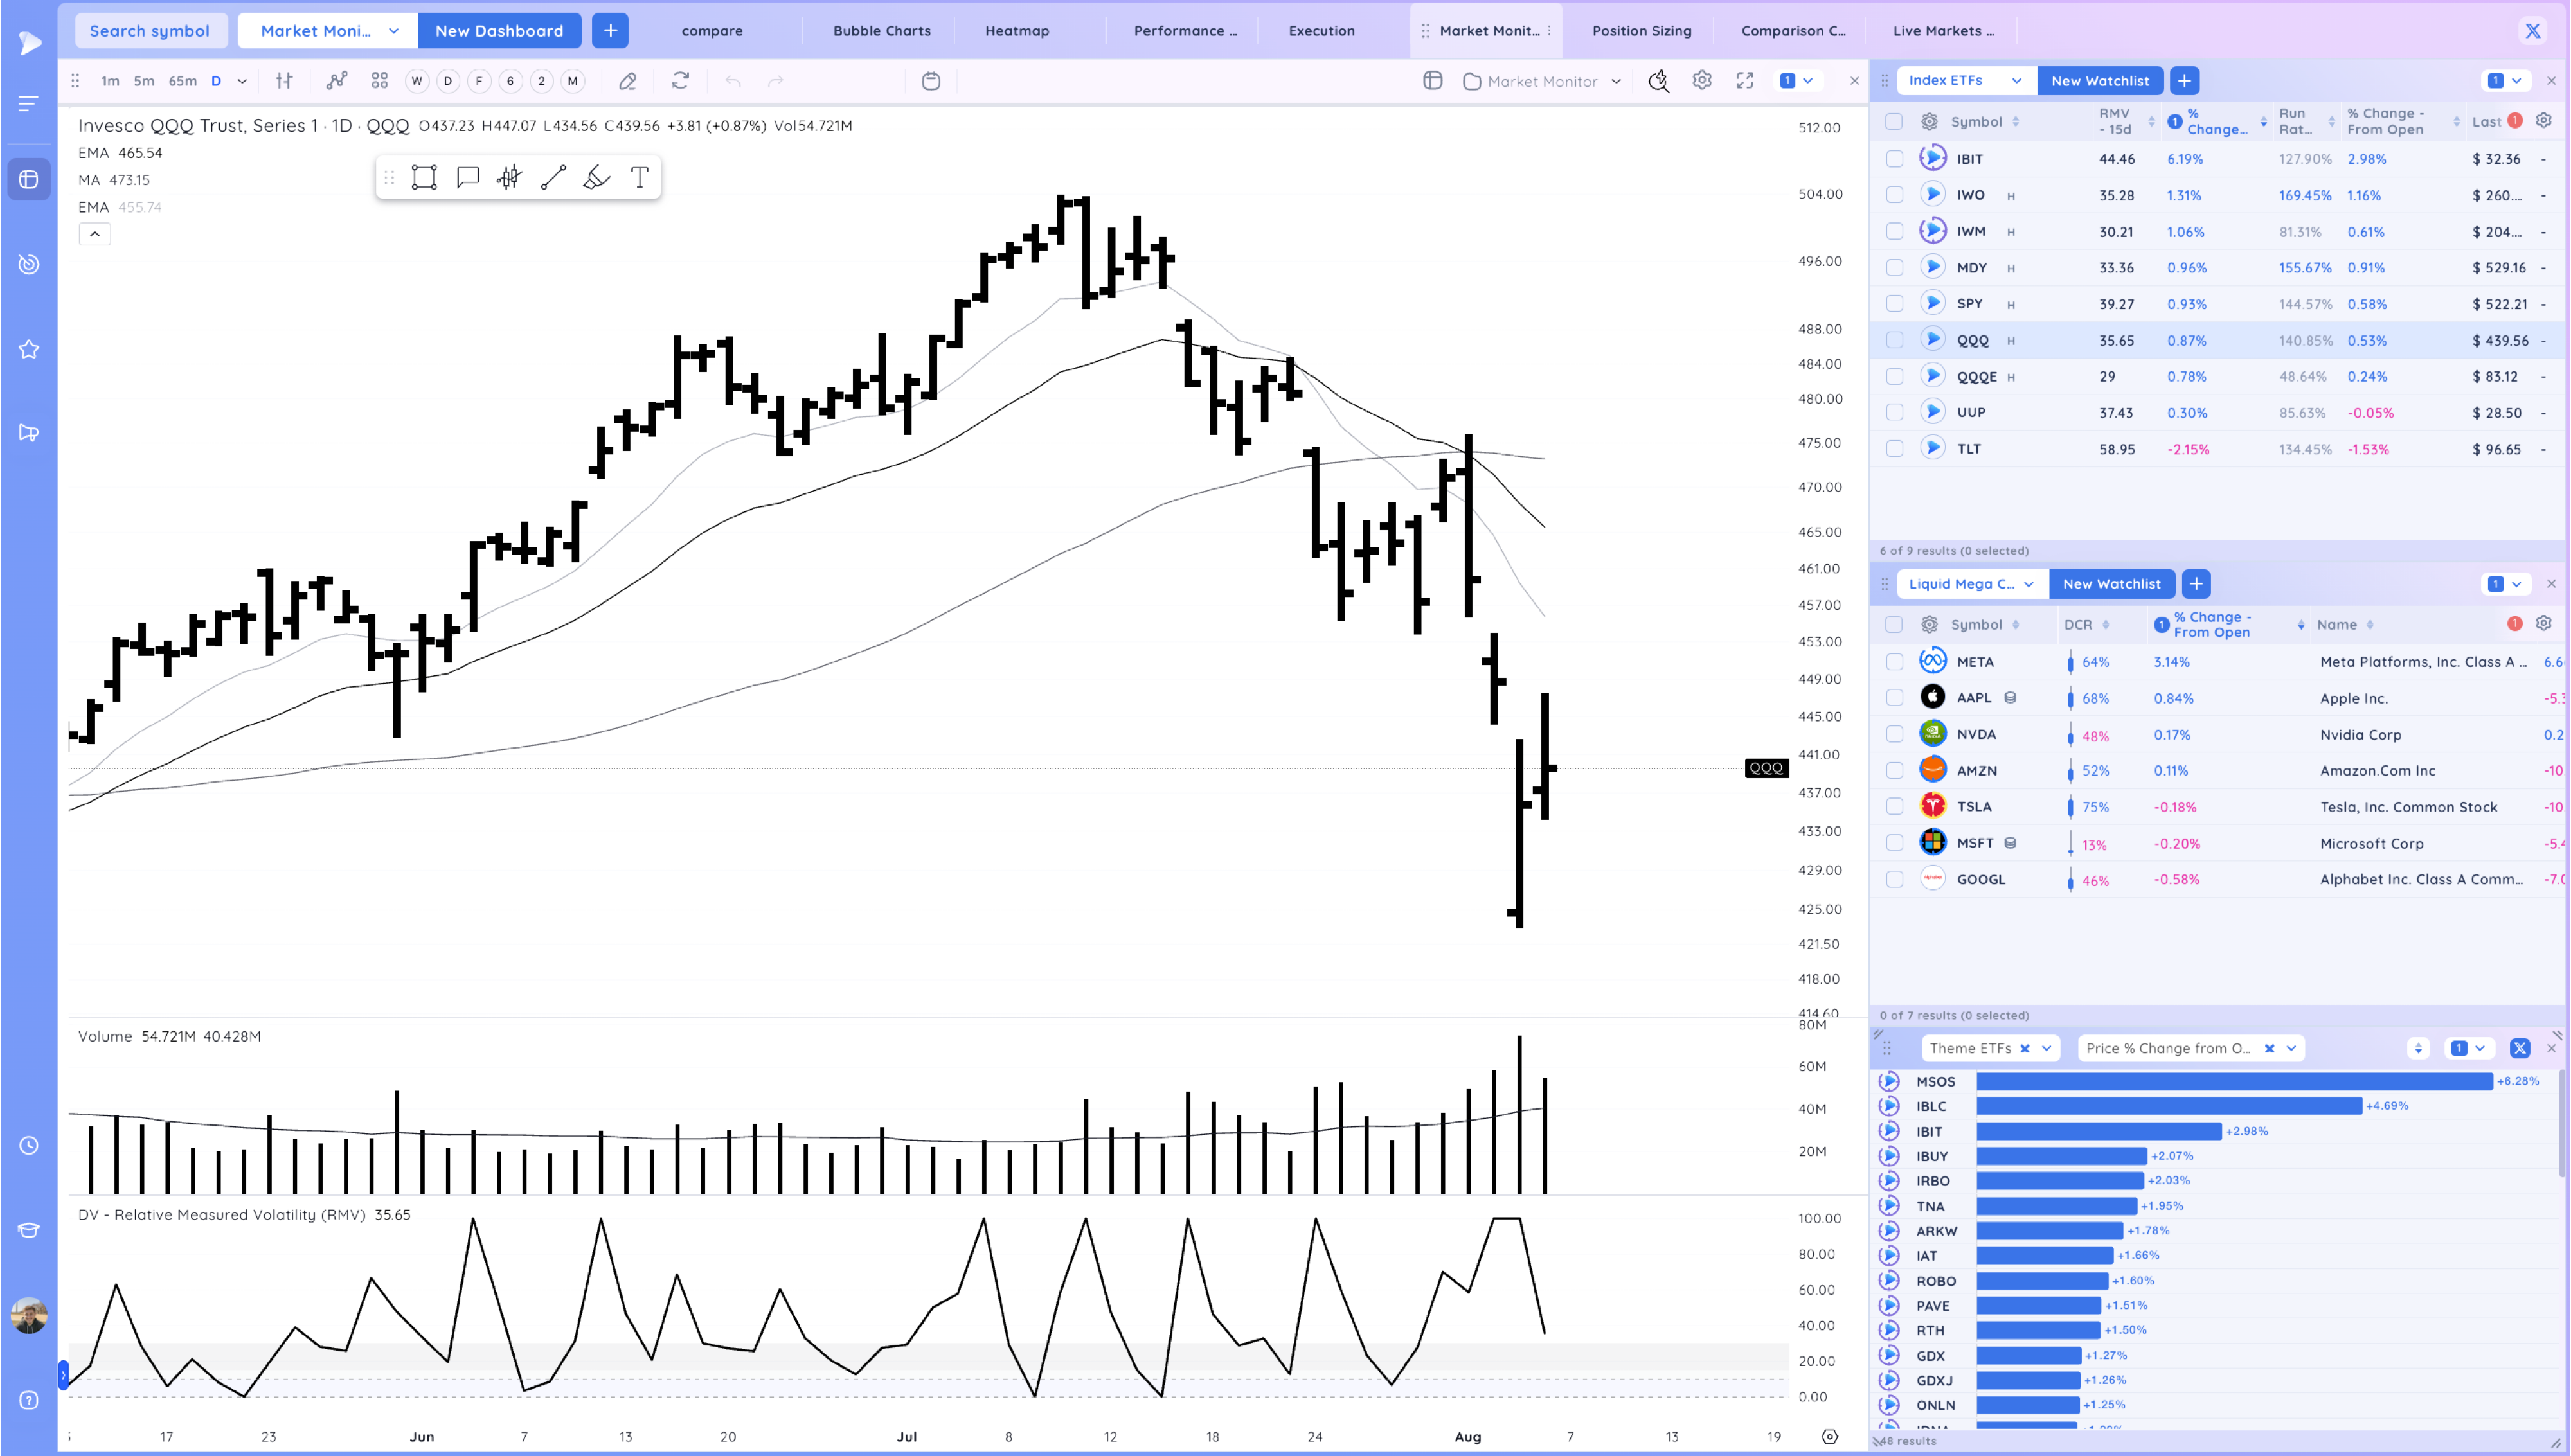The image size is (2571, 1456).
Task: Tick the TLT watchlist checkbox
Action: pos(1894,449)
